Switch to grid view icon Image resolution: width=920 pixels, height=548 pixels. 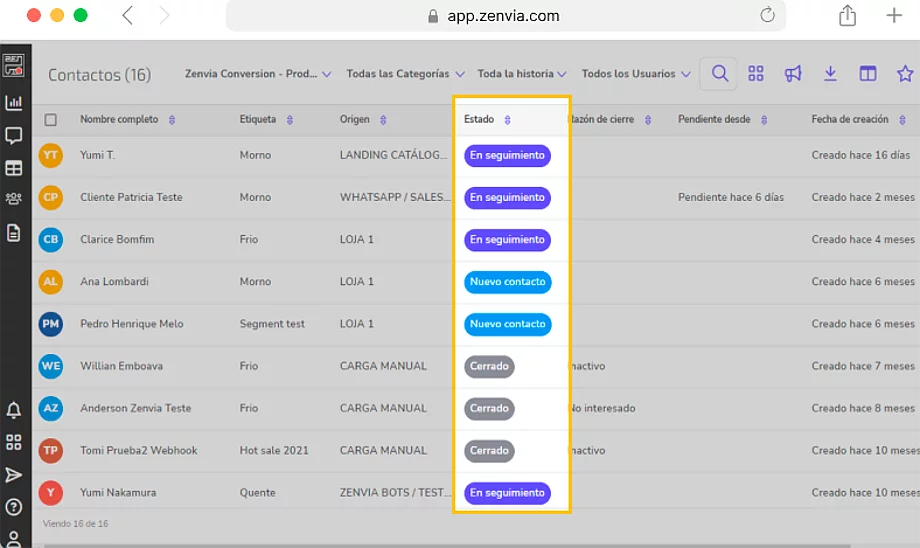coord(756,73)
